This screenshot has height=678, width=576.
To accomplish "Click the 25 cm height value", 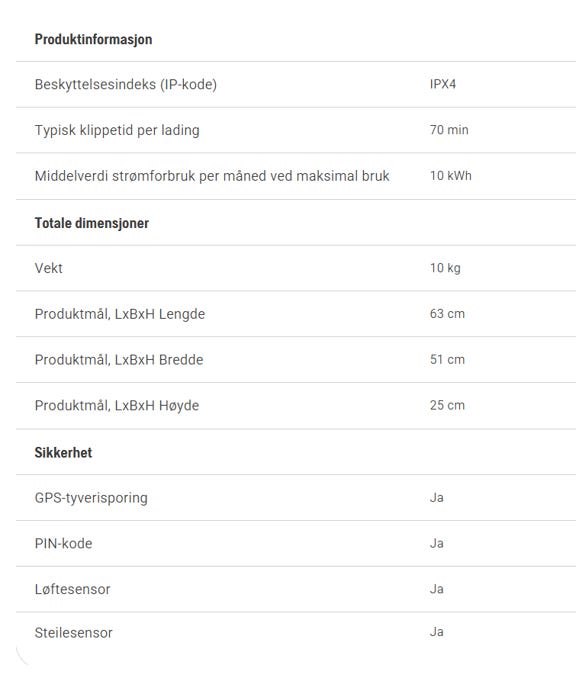I will click(447, 405).
